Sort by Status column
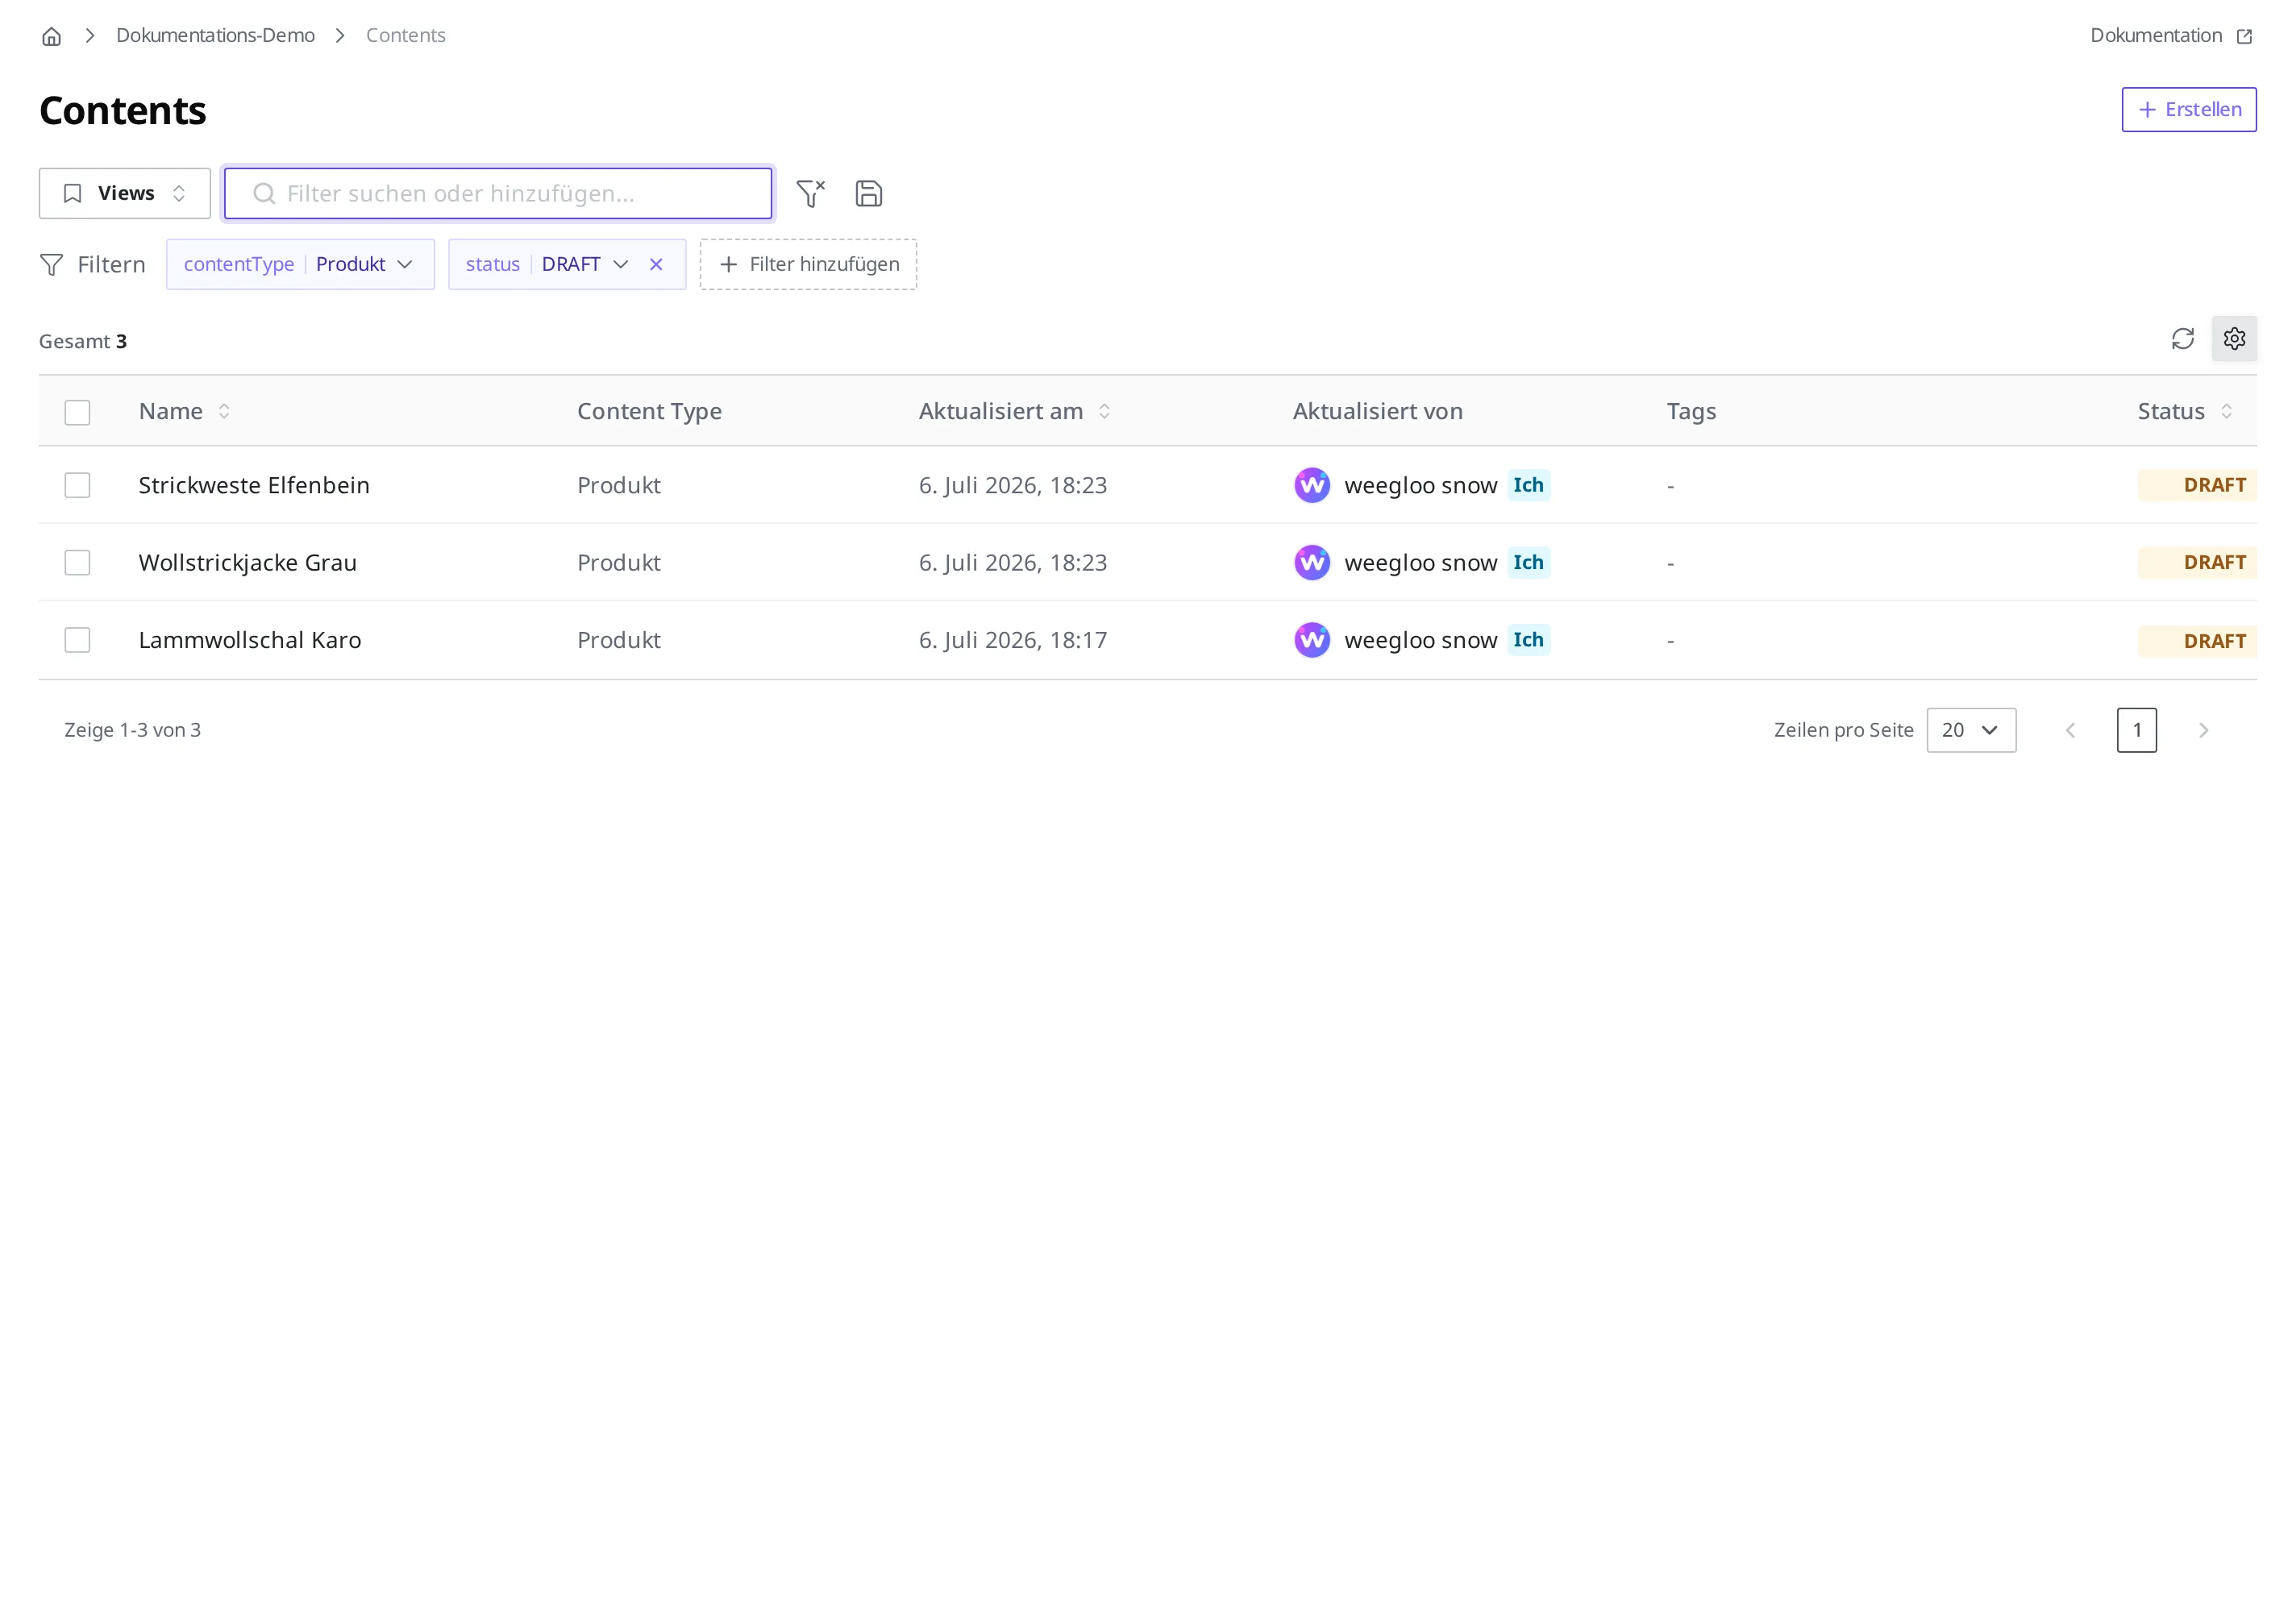The height and width of the screenshot is (1612, 2296). pos(2226,411)
